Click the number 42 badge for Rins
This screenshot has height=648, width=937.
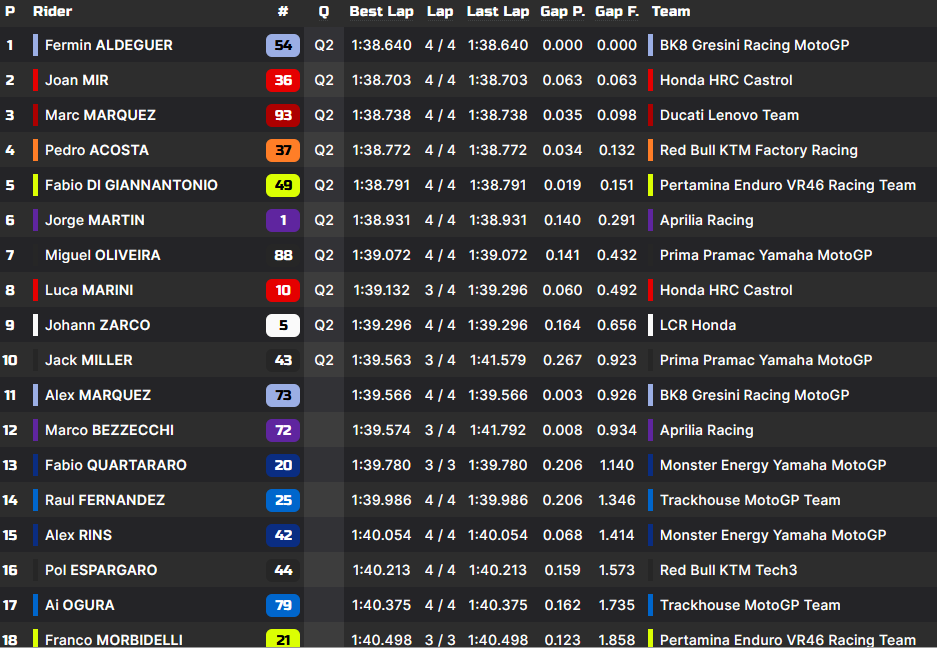click(283, 535)
